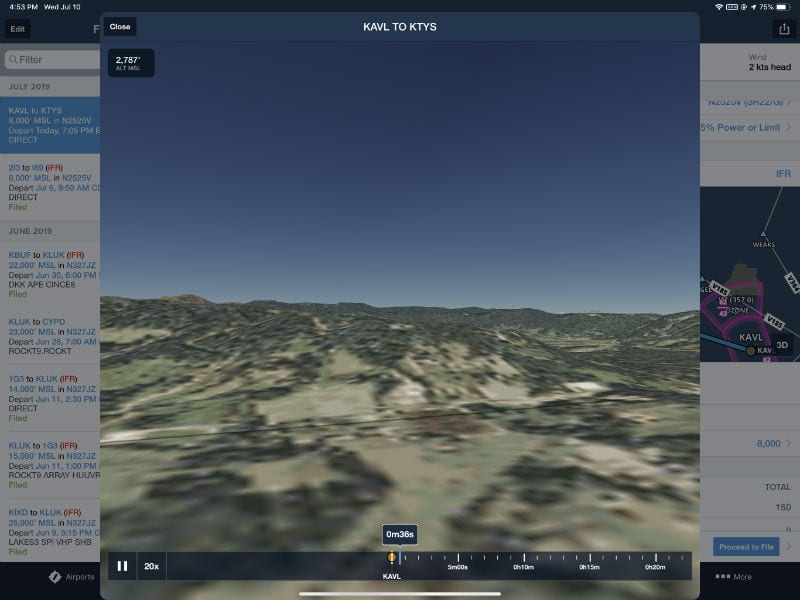Screen dimensions: 800x600
Task: Open the Airports tab
Action: tap(71, 577)
